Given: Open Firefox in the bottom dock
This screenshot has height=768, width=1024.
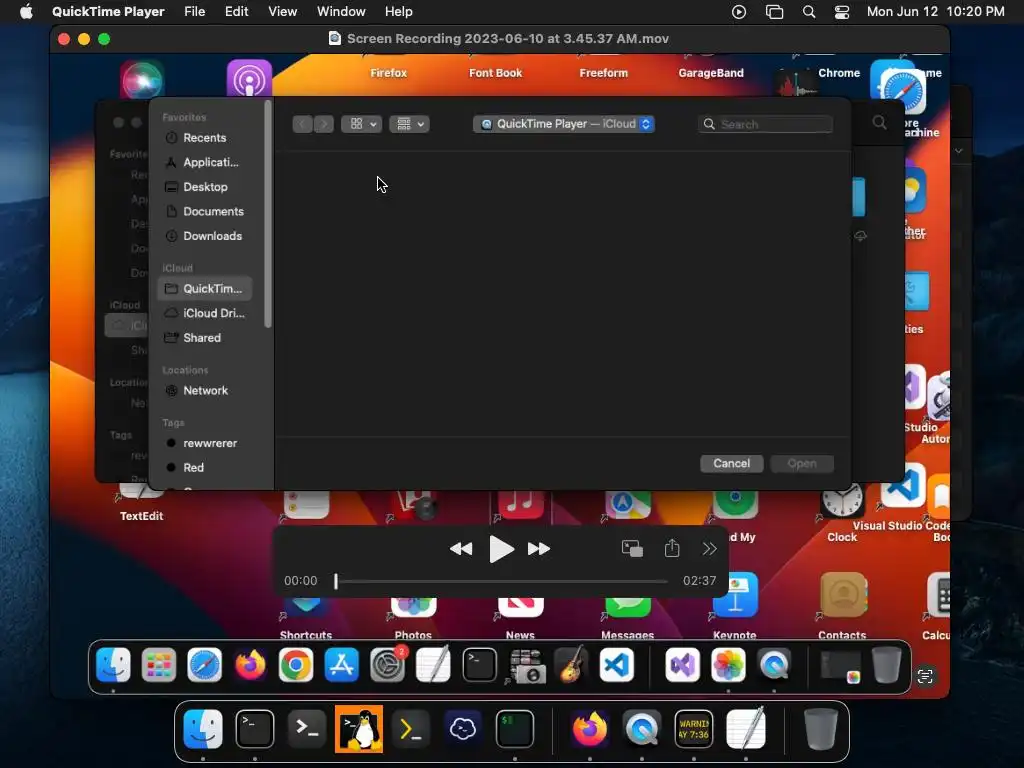Looking at the screenshot, I should (589, 729).
